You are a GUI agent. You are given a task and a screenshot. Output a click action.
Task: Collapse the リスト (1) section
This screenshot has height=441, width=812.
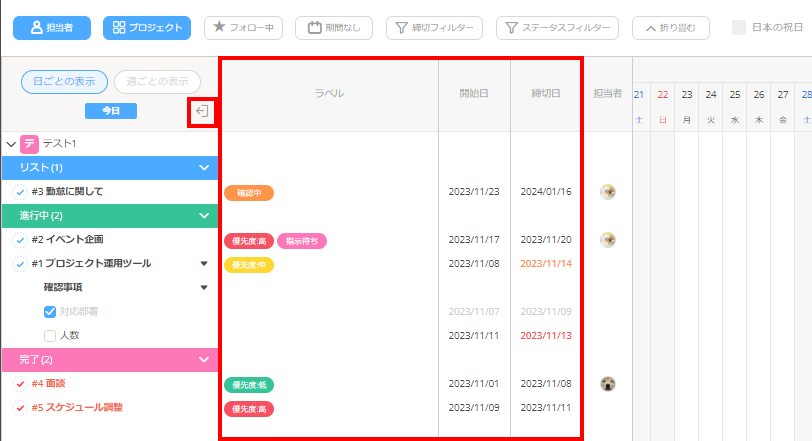pos(204,168)
